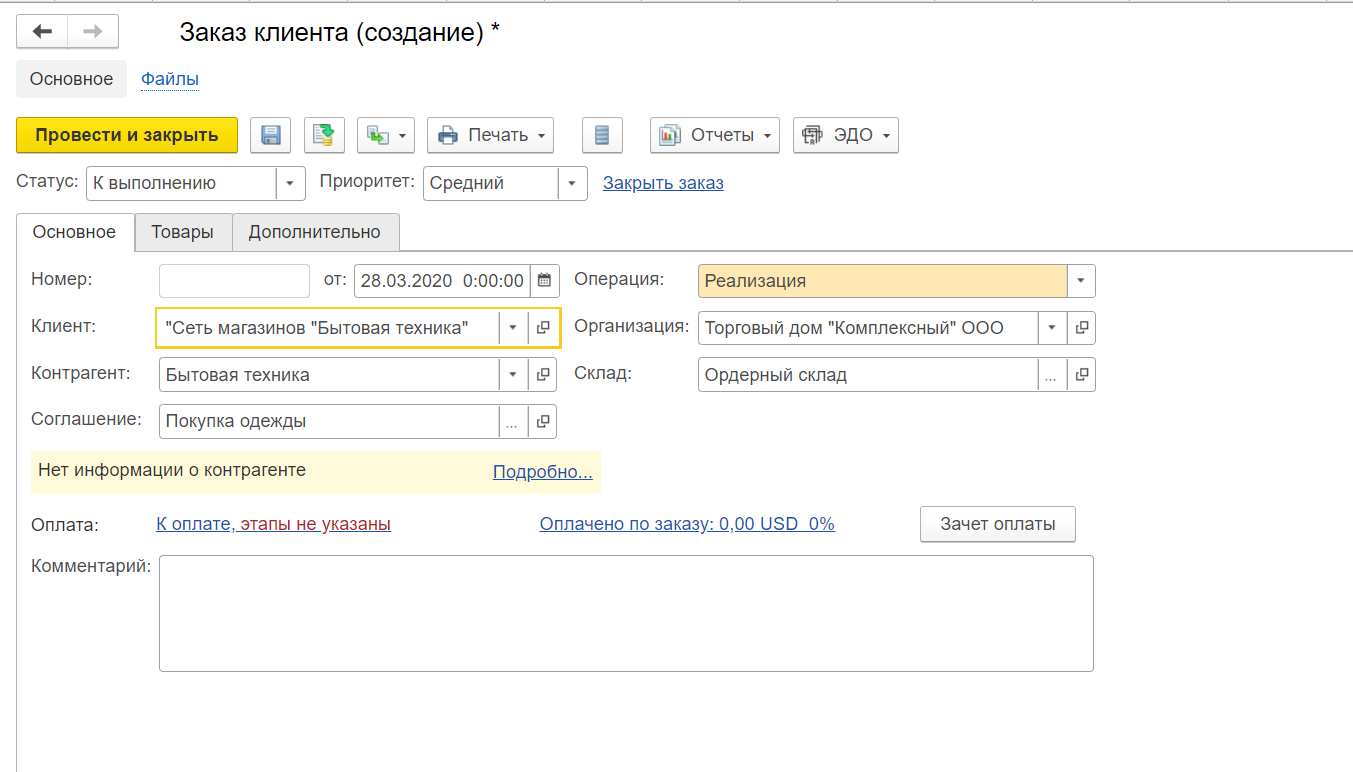Click the back arrow navigation button
Image resolution: width=1353 pixels, height=772 pixels.
(x=43, y=32)
